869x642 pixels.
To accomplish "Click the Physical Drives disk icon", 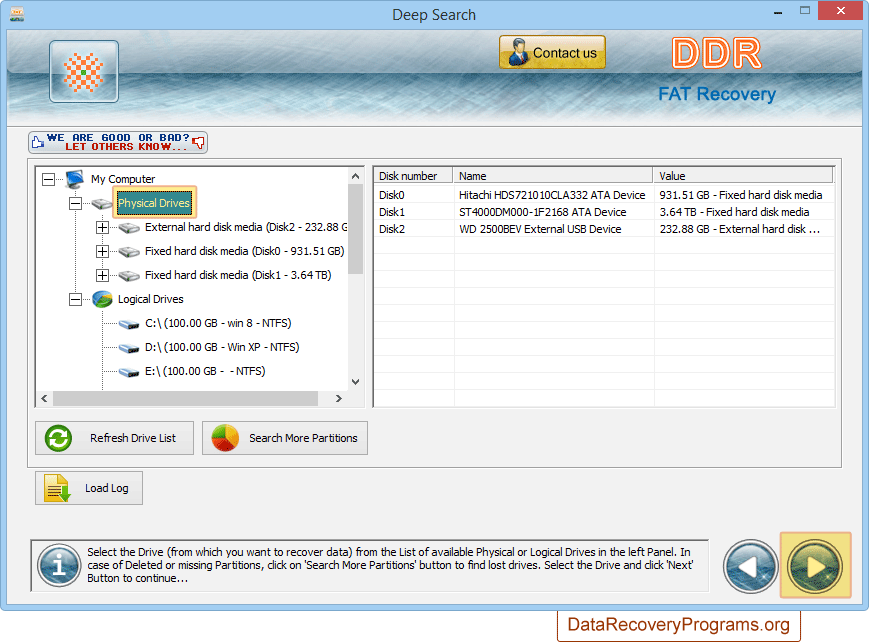I will coord(102,204).
